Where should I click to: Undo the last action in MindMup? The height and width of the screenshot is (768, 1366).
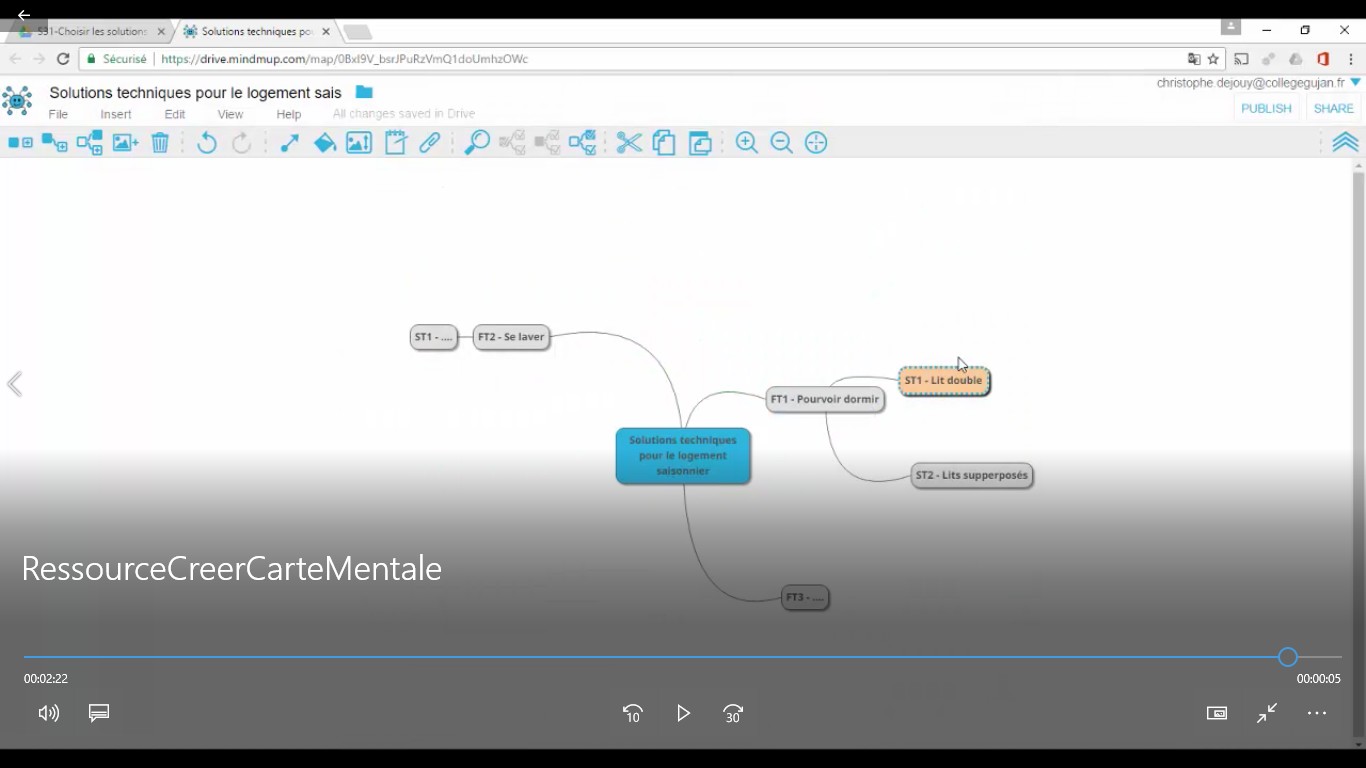[x=206, y=143]
